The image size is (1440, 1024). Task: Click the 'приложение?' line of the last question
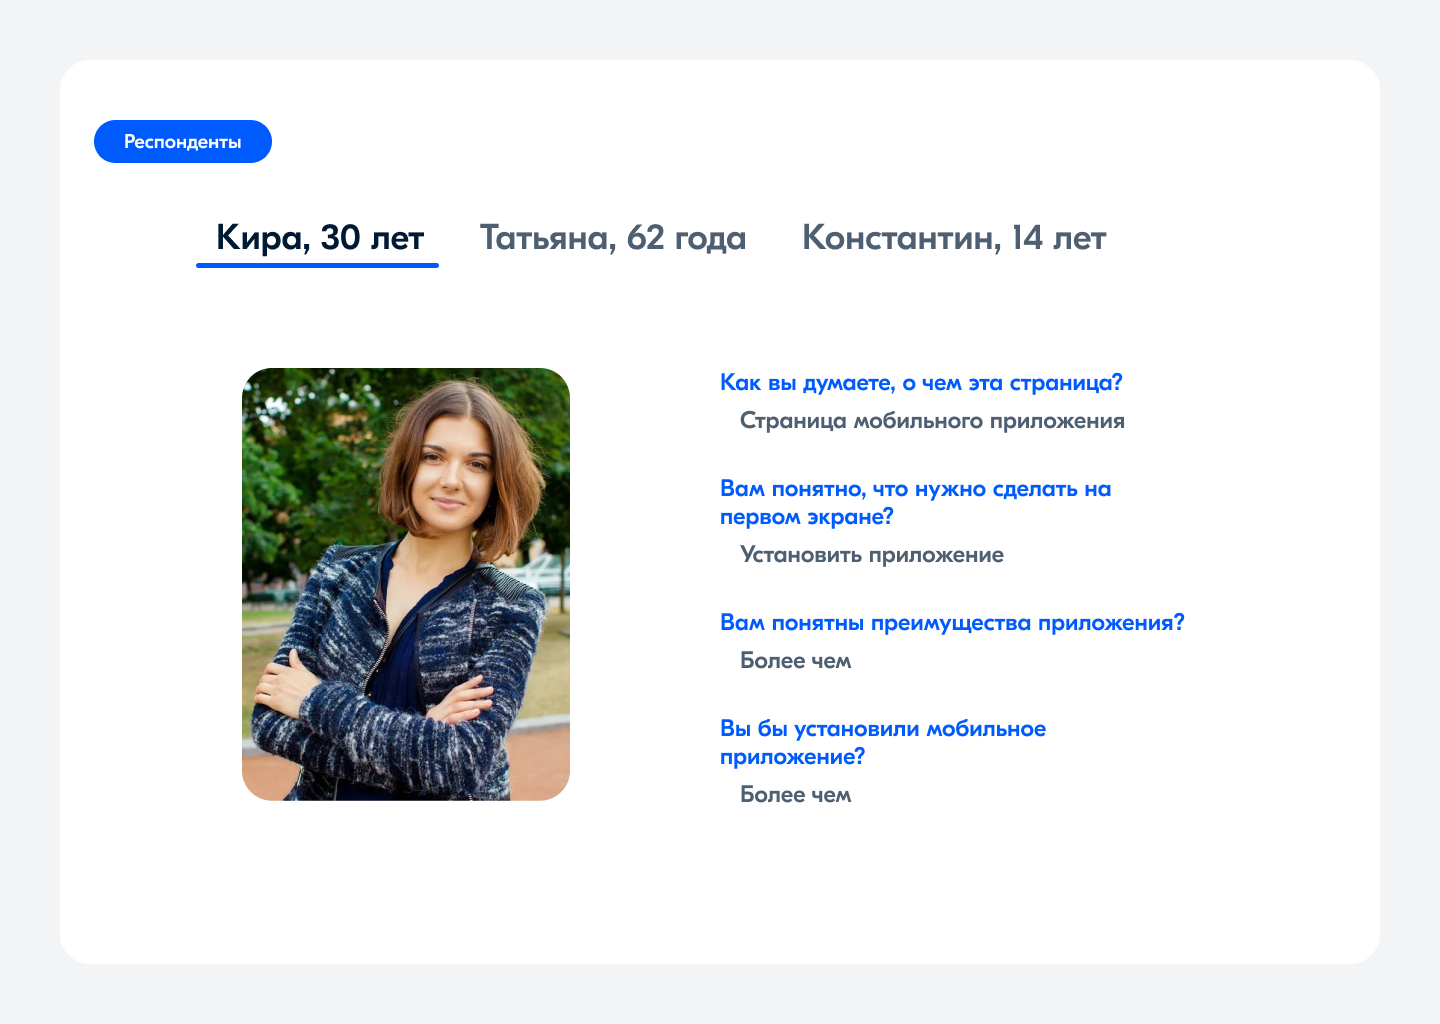792,757
